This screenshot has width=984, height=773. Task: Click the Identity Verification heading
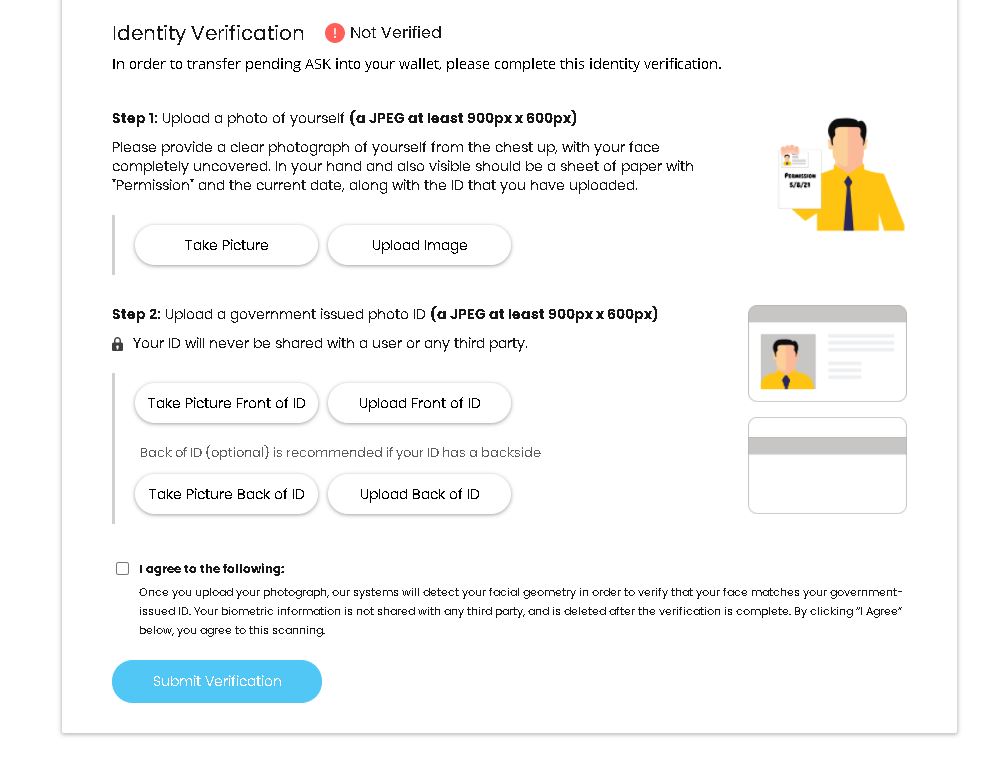click(208, 33)
